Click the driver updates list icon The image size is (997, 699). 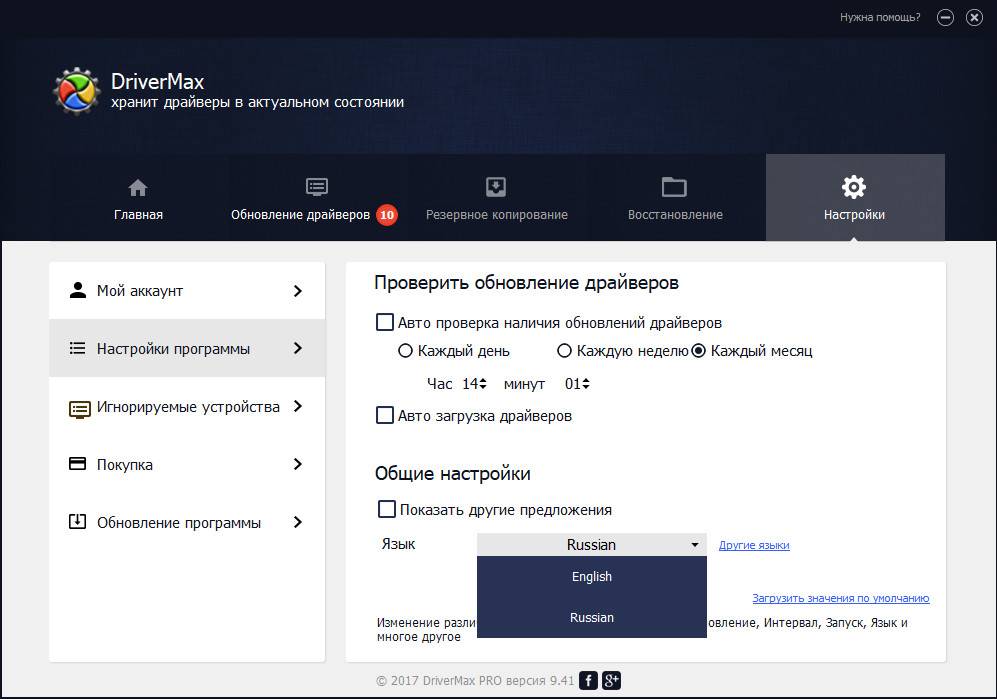pos(317,187)
